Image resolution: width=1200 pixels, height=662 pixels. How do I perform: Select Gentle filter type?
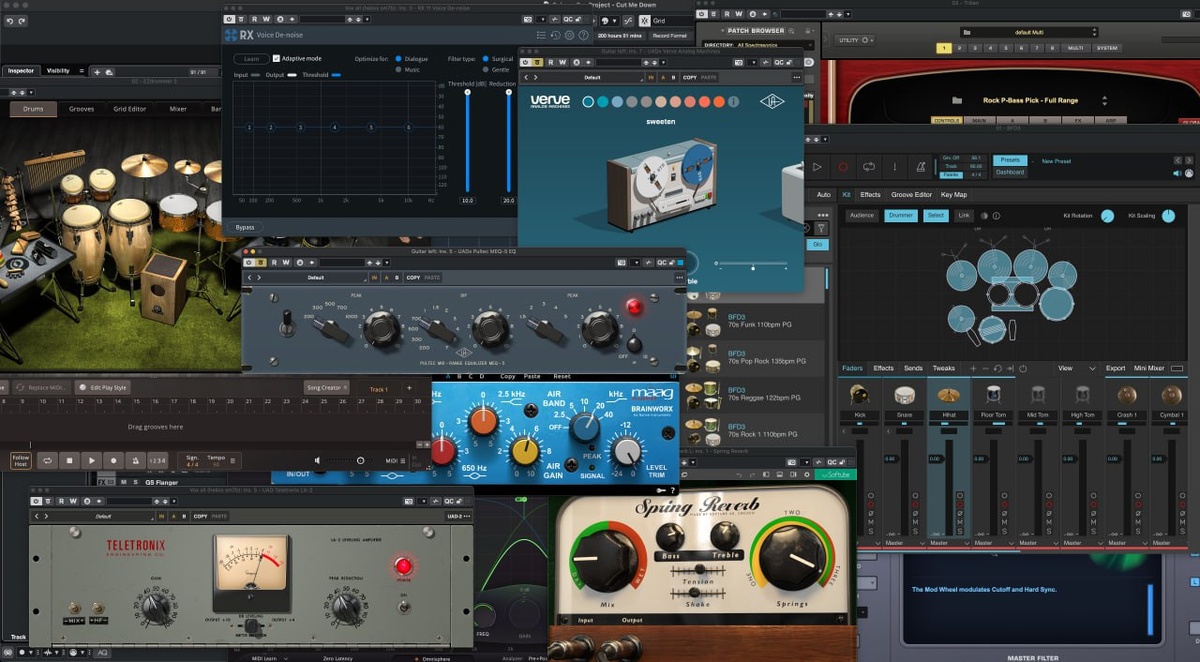(x=486, y=70)
